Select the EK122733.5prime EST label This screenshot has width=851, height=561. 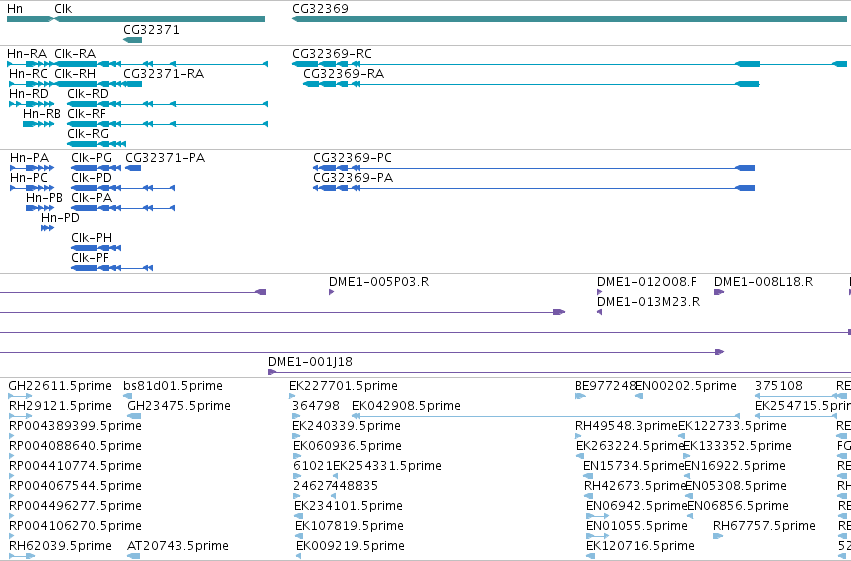[732, 426]
